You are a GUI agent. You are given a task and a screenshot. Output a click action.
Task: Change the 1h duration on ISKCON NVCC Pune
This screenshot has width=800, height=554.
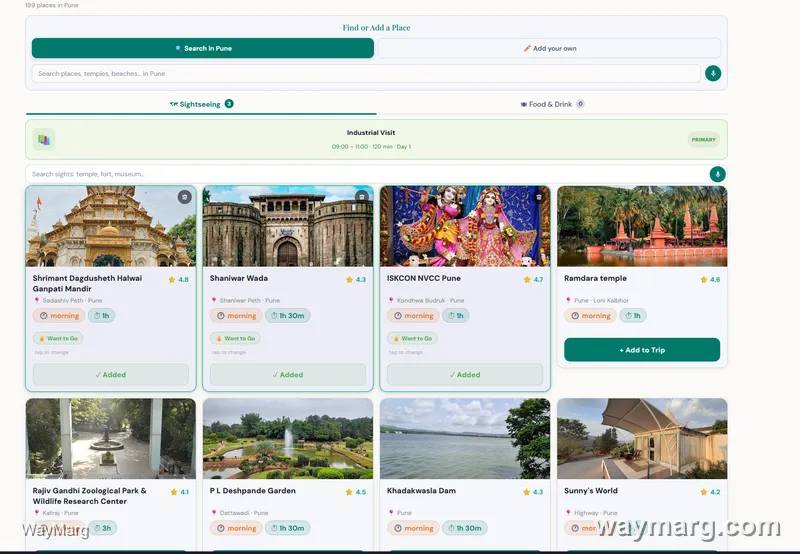[x=456, y=316]
